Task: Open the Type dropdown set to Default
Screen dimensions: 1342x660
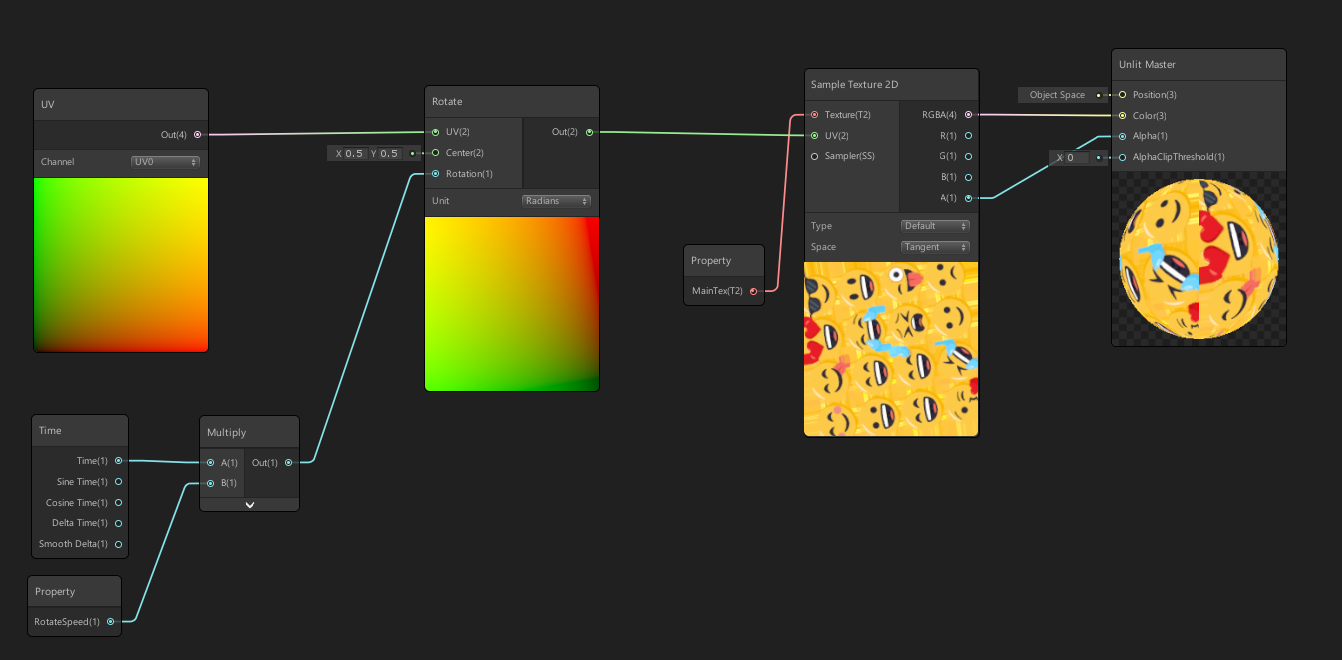Action: coord(934,225)
